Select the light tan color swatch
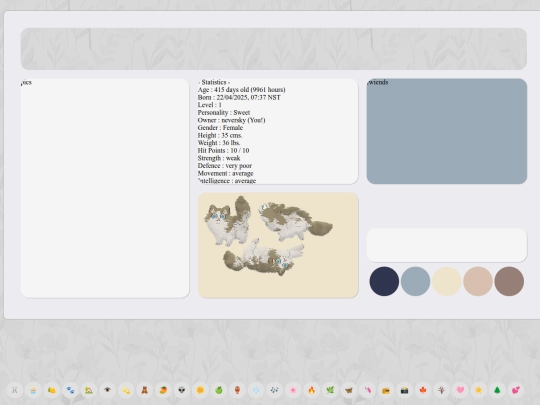Screen dimensions: 540x405 (x=478, y=281)
